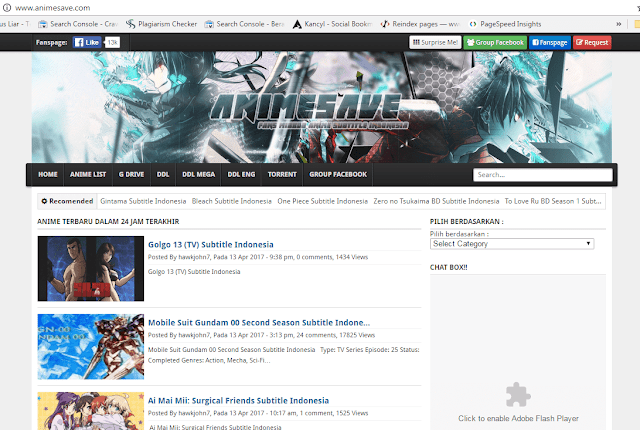640x430 pixels.
Task: Open Bleach Subtitle Indonesia link
Action: pyautogui.click(x=231, y=201)
